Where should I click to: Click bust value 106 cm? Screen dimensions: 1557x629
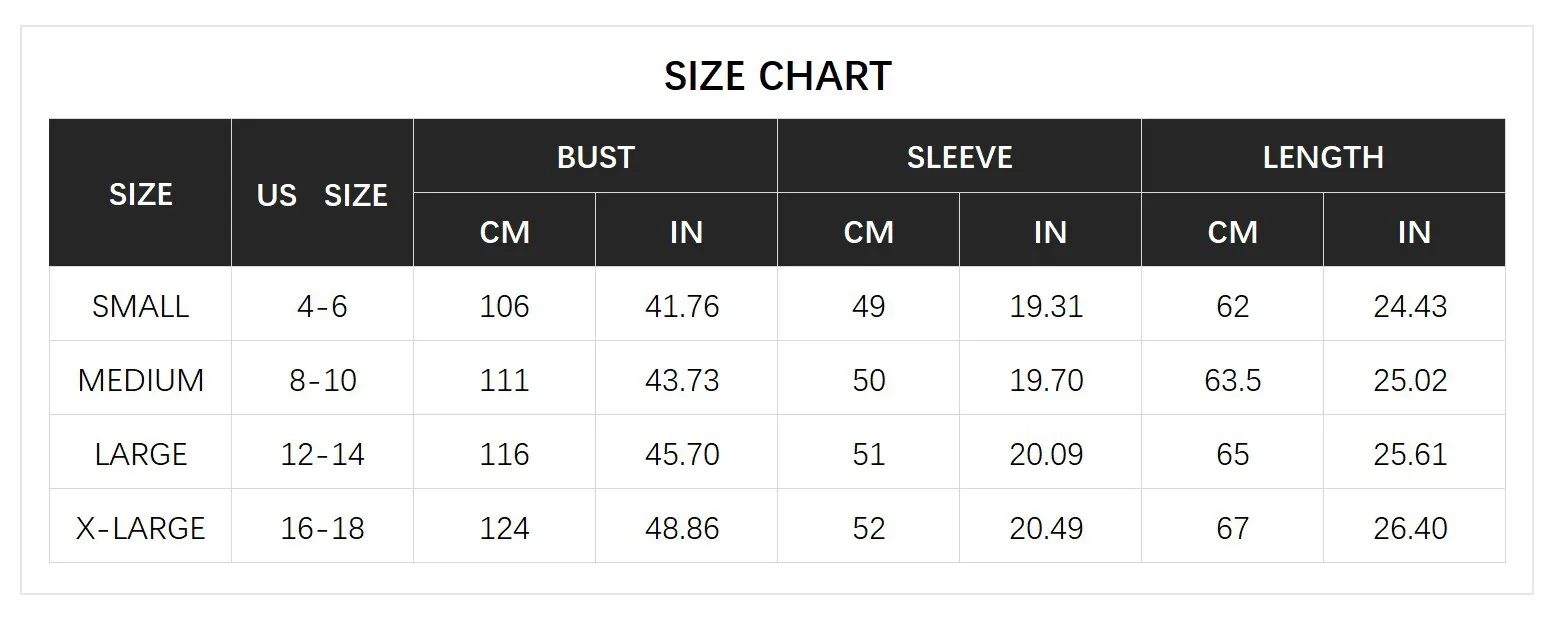pyautogui.click(x=504, y=306)
